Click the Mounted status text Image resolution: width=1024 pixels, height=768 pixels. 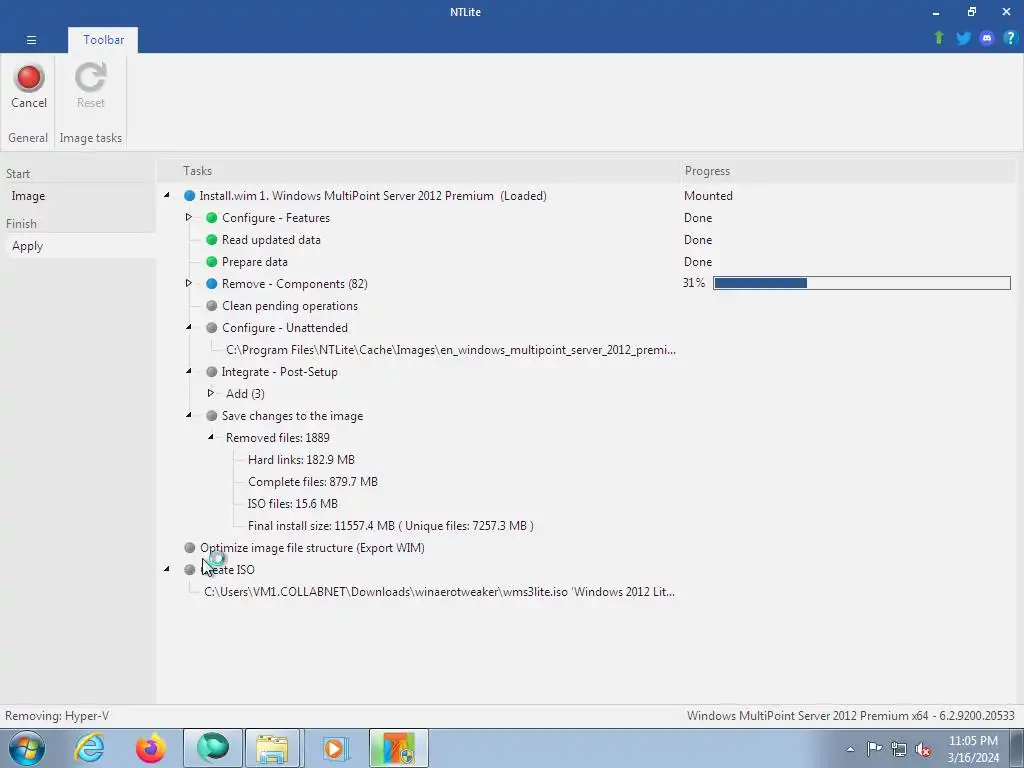coord(708,196)
